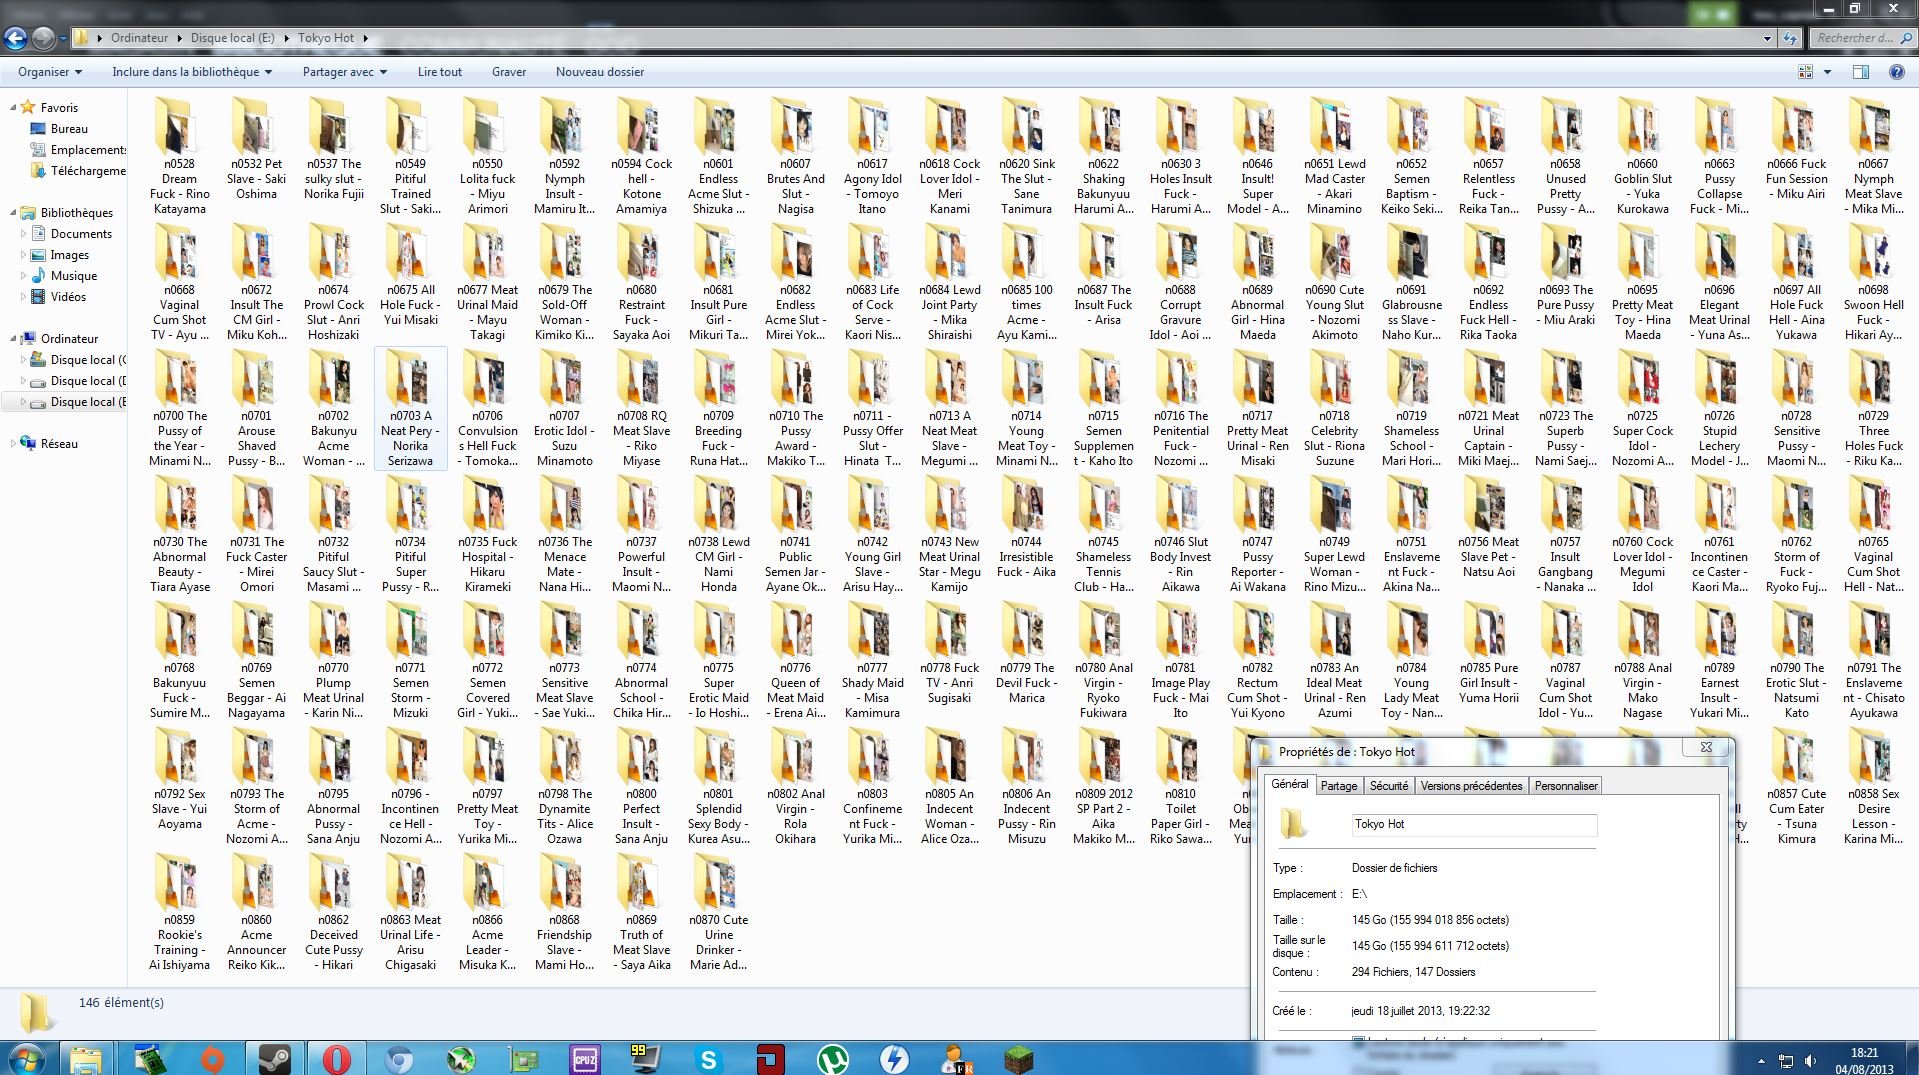This screenshot has width=1919, height=1075.
Task: Open uTorrent from the taskbar
Action: point(832,1058)
